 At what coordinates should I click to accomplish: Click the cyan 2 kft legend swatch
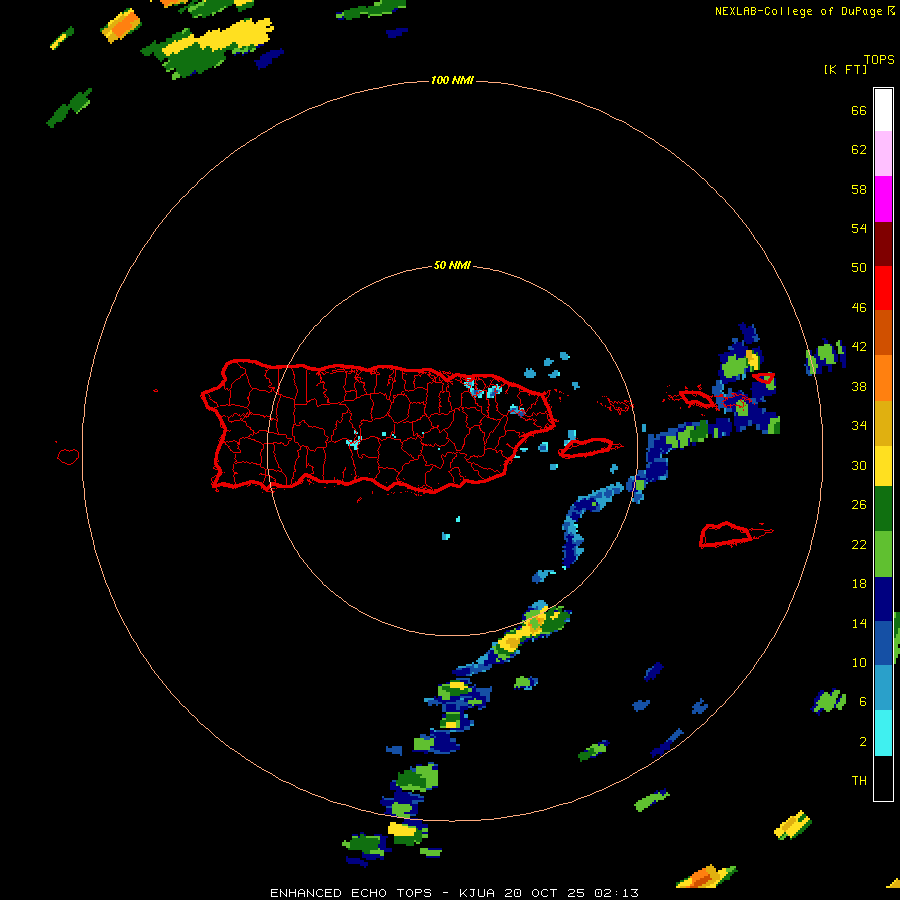883,733
